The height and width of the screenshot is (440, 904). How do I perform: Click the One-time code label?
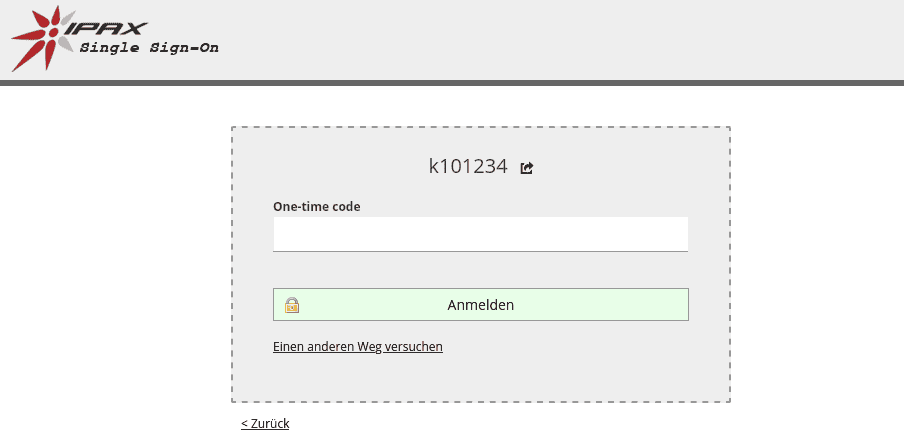[316, 207]
